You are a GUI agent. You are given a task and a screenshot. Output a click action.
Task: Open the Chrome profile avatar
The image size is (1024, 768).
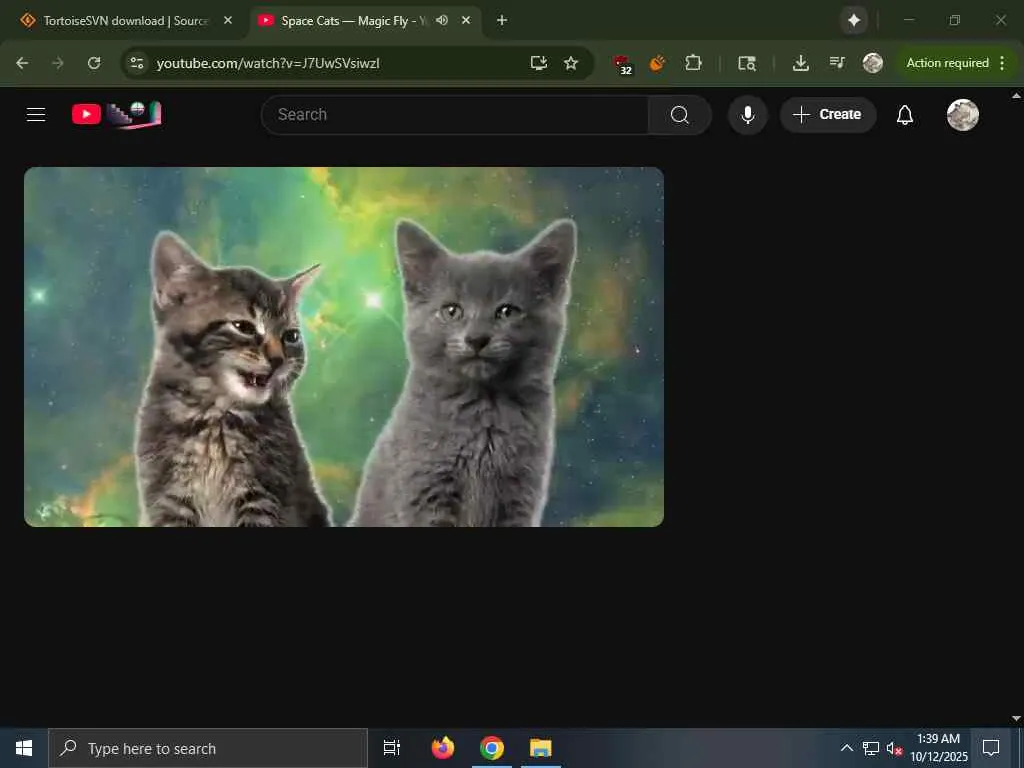(872, 63)
